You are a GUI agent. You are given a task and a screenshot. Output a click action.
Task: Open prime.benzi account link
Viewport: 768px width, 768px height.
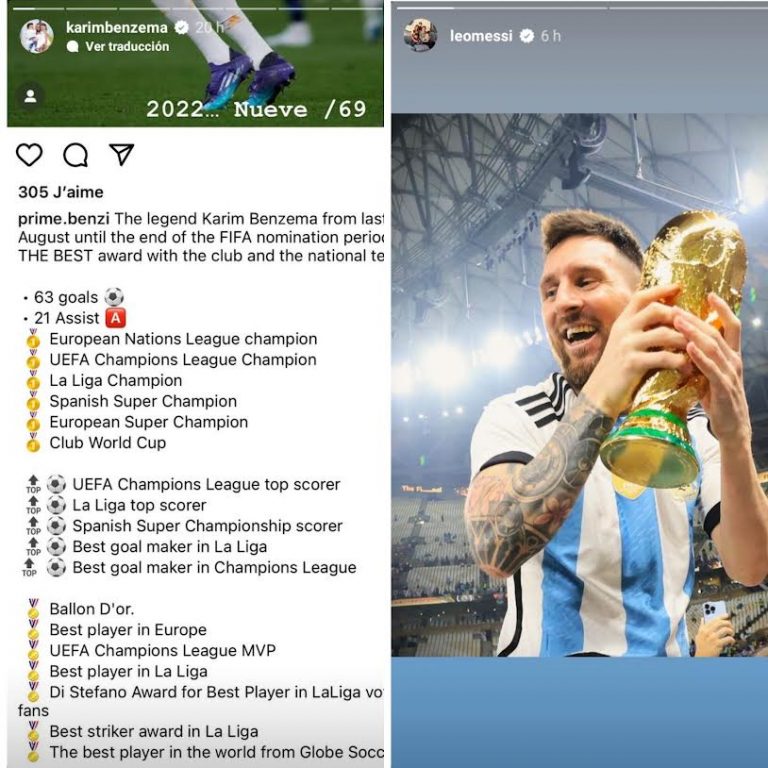click(64, 219)
